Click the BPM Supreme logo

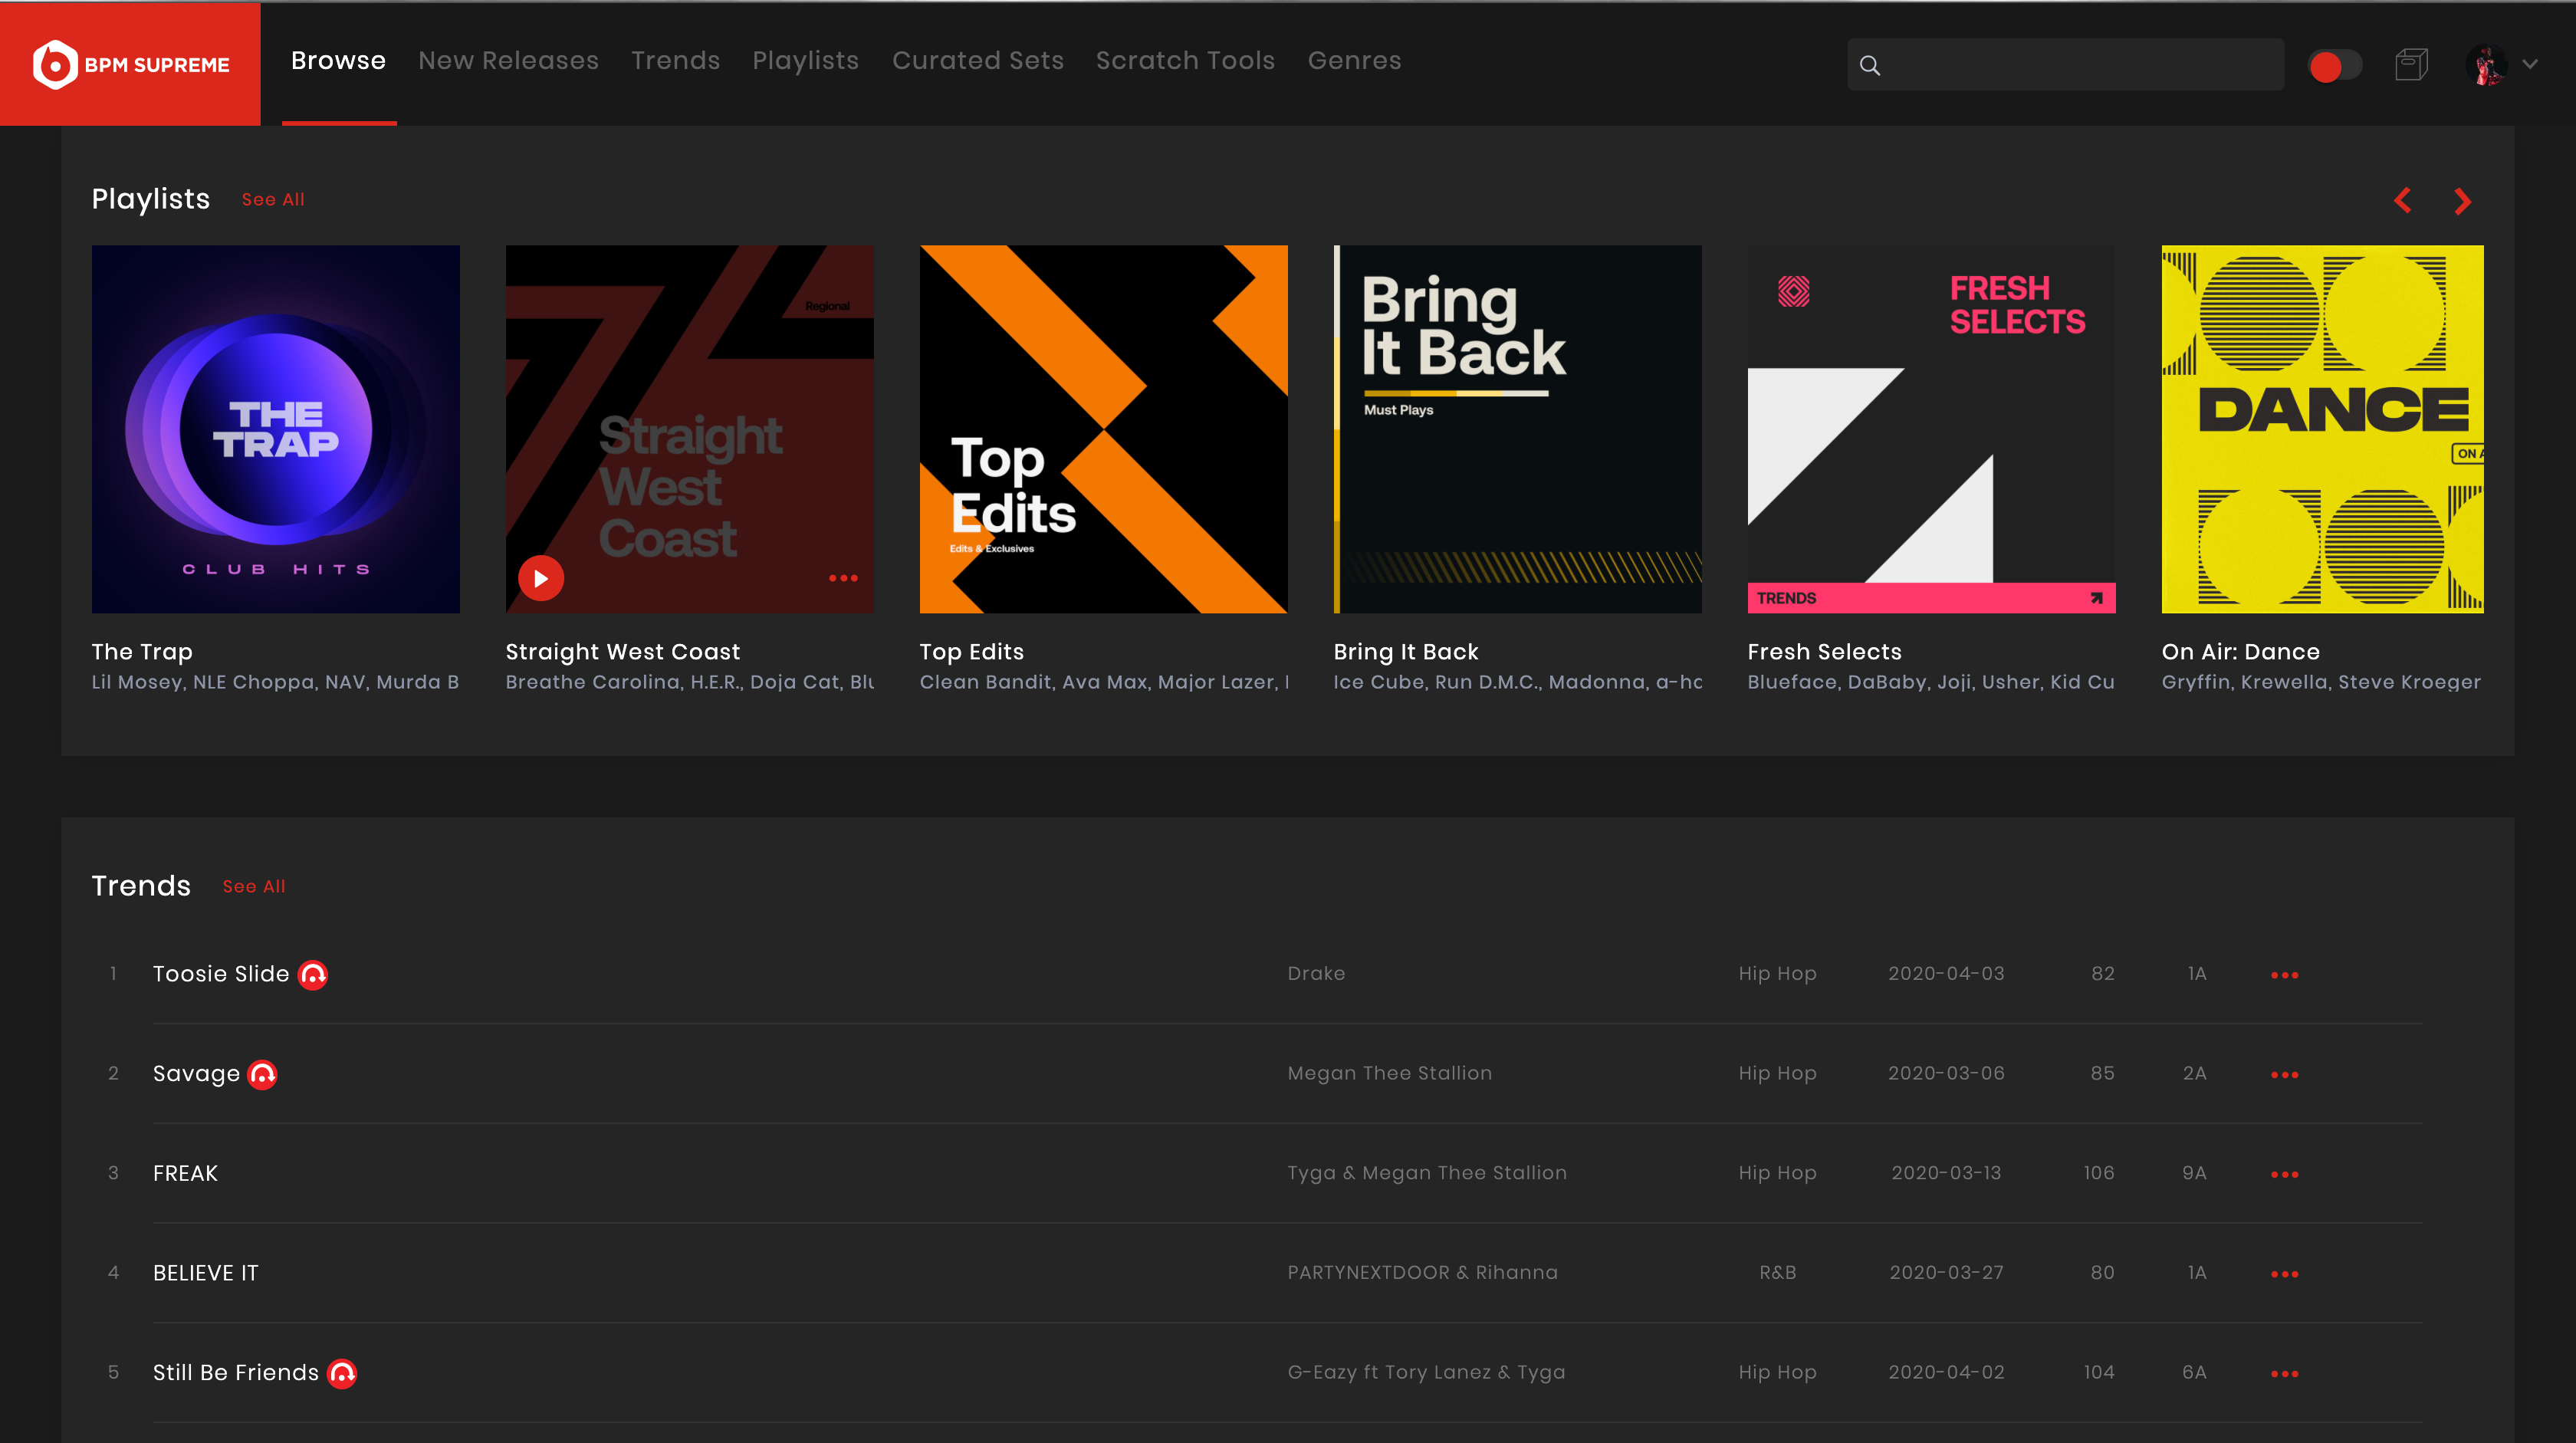coord(131,64)
